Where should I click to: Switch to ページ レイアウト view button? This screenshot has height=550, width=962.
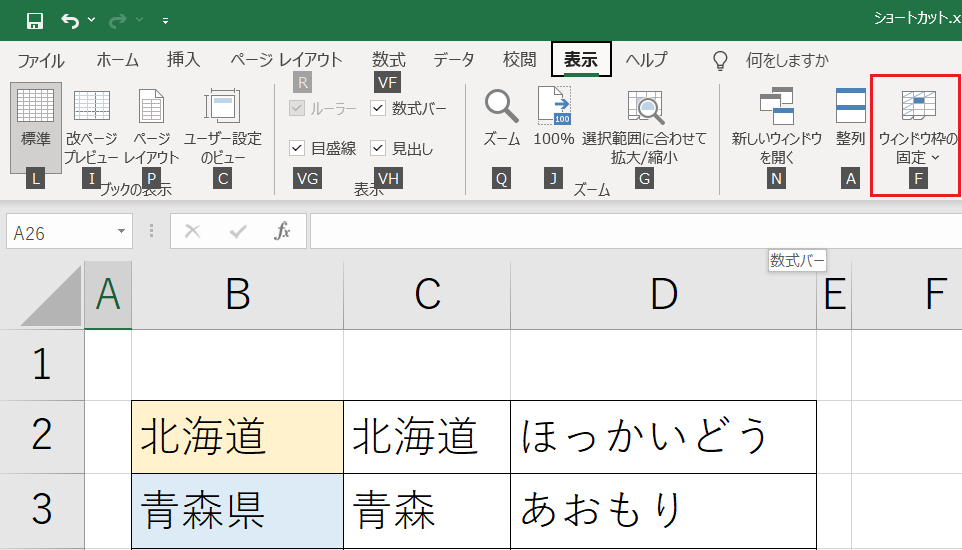coord(152,128)
